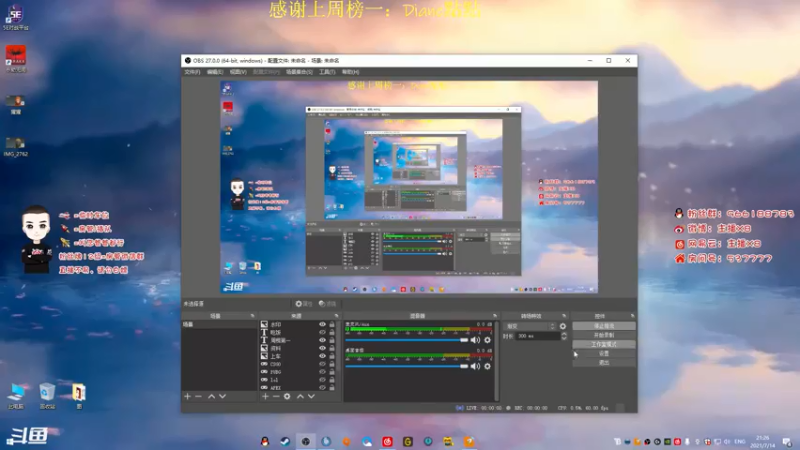This screenshot has height=450, width=800.
Task: Toggle visibility of the 资料 source
Action: click(322, 348)
